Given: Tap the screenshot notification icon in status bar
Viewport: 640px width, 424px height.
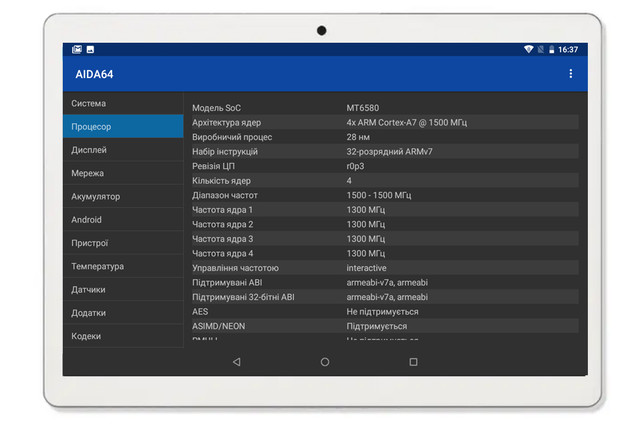Looking at the screenshot, I should point(77,49).
